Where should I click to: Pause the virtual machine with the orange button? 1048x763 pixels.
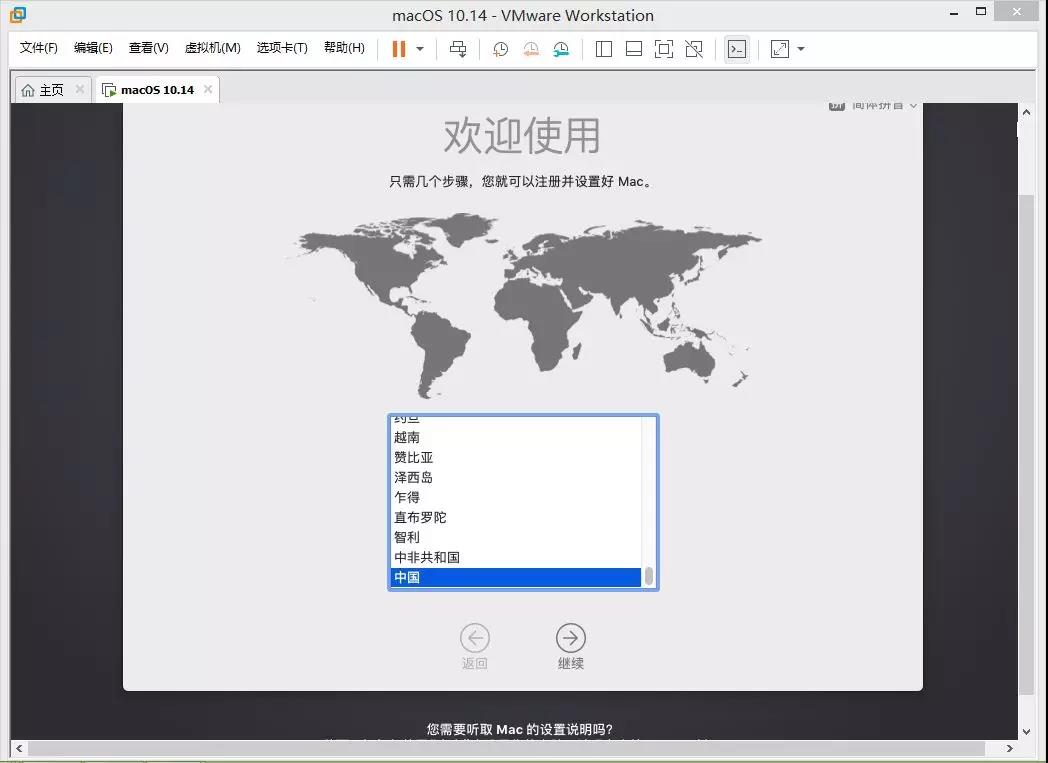398,49
